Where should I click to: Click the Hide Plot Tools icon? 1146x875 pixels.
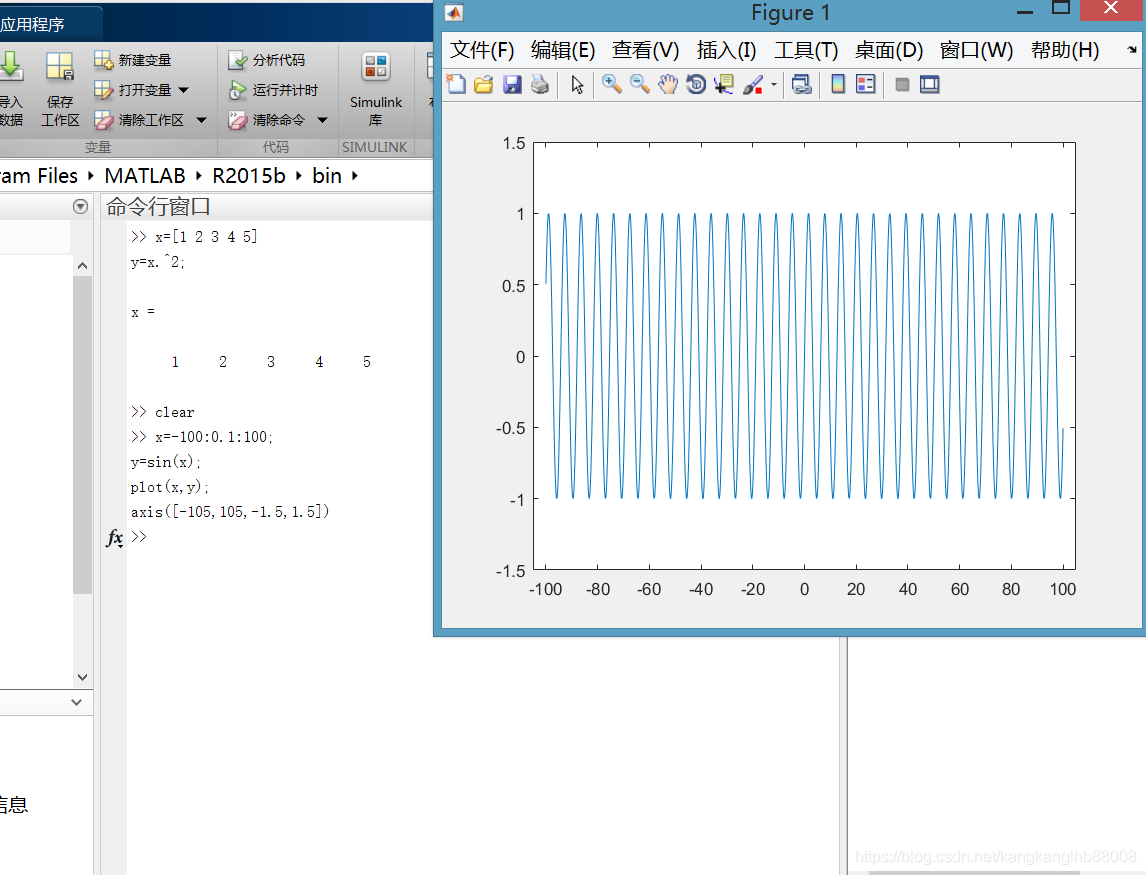click(902, 85)
